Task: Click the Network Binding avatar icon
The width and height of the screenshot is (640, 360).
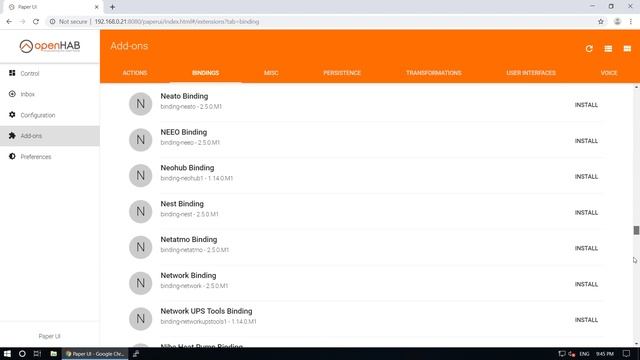Action: pyautogui.click(x=140, y=283)
